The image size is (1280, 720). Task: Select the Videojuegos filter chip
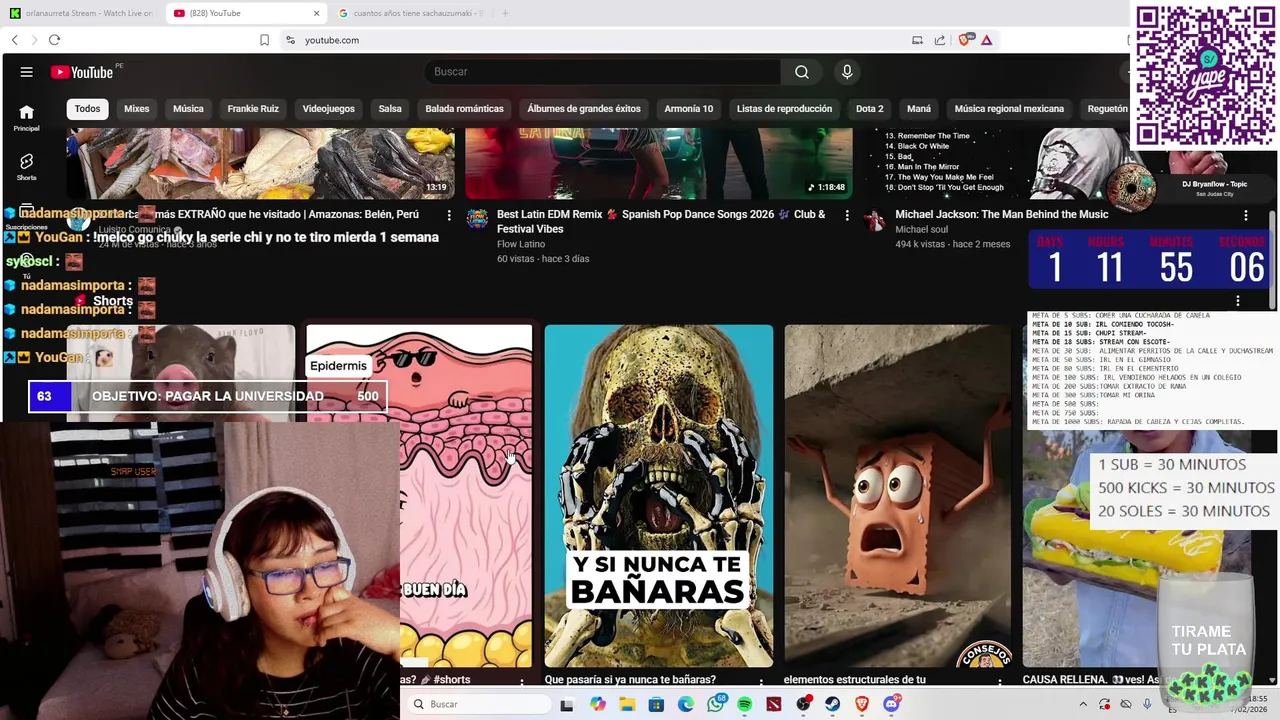pyautogui.click(x=329, y=109)
